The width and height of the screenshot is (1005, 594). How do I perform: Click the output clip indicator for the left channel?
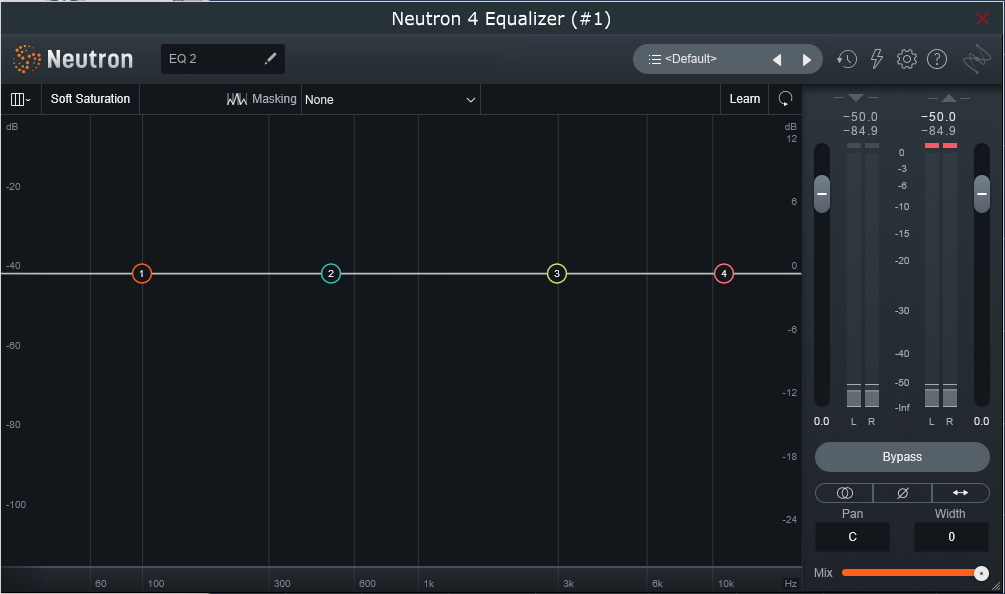(932, 145)
